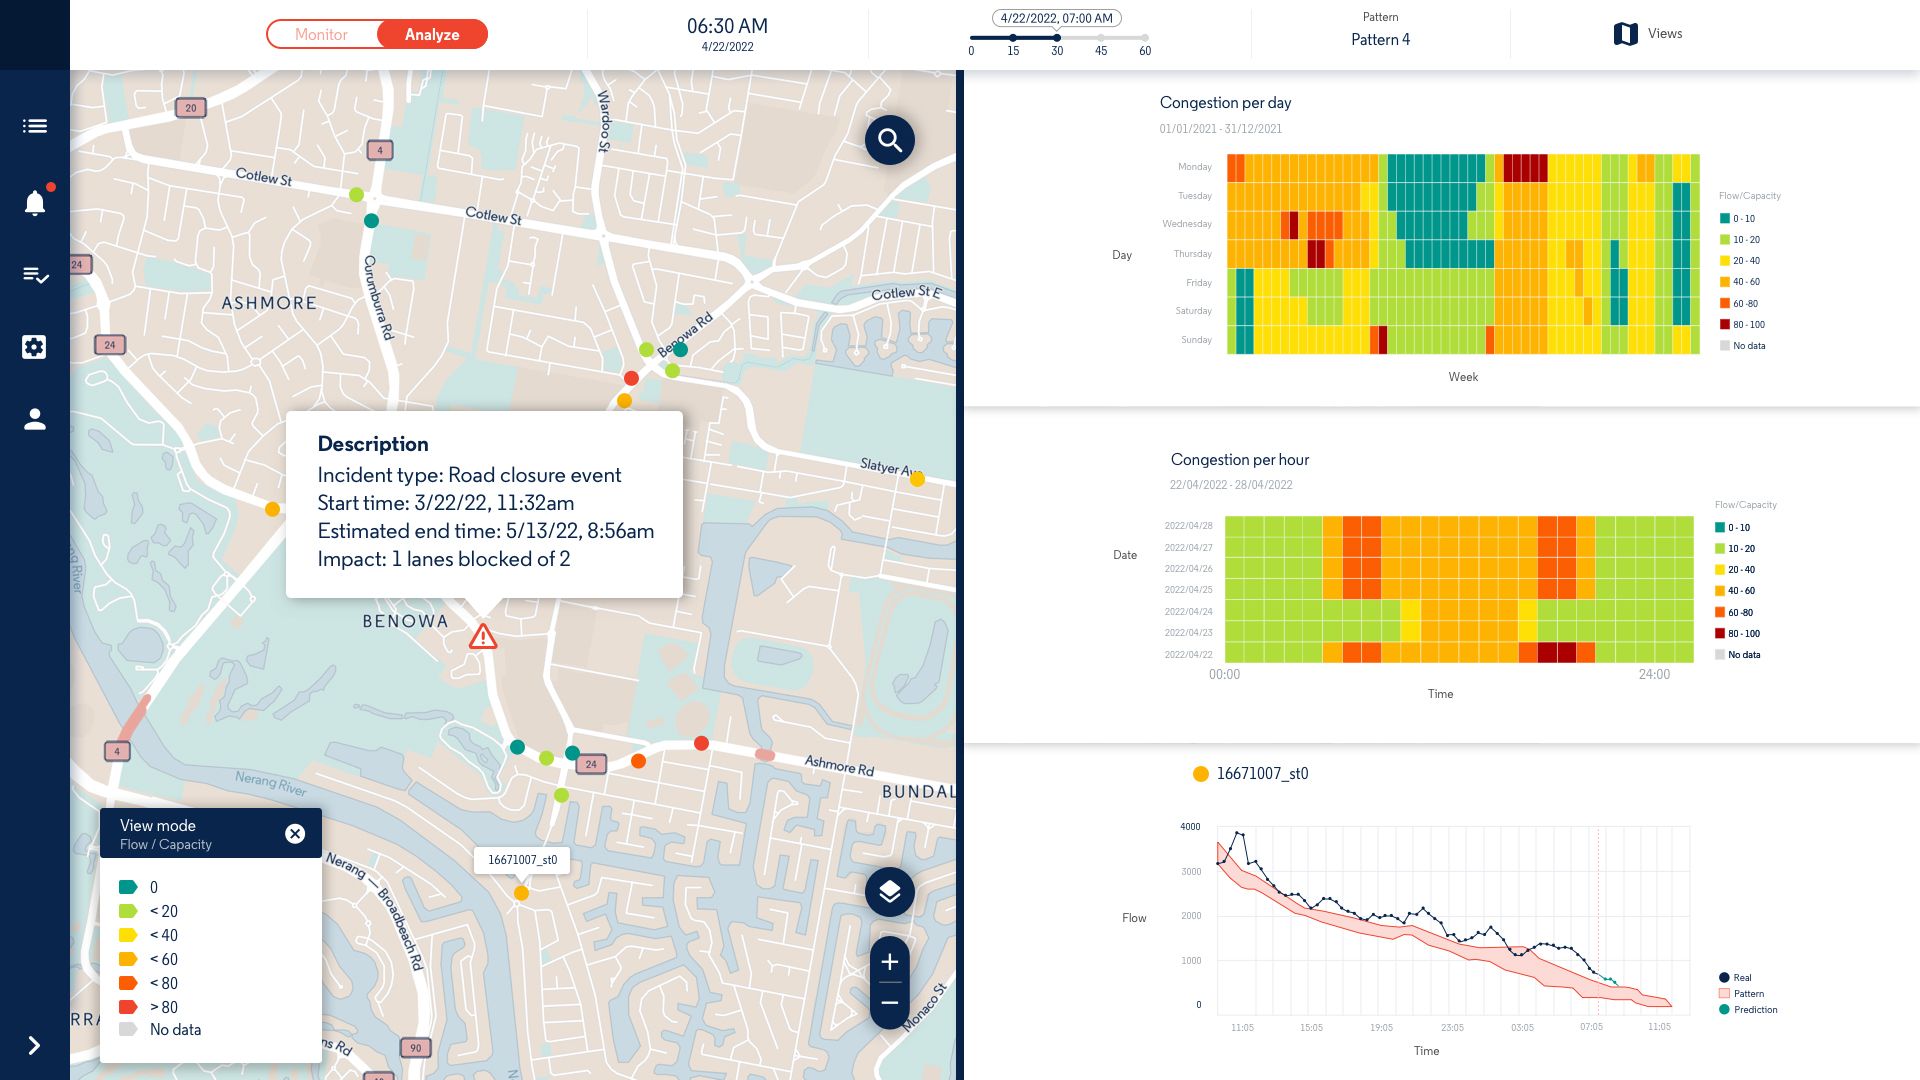Open the list menu at the sidebar top

coord(34,126)
